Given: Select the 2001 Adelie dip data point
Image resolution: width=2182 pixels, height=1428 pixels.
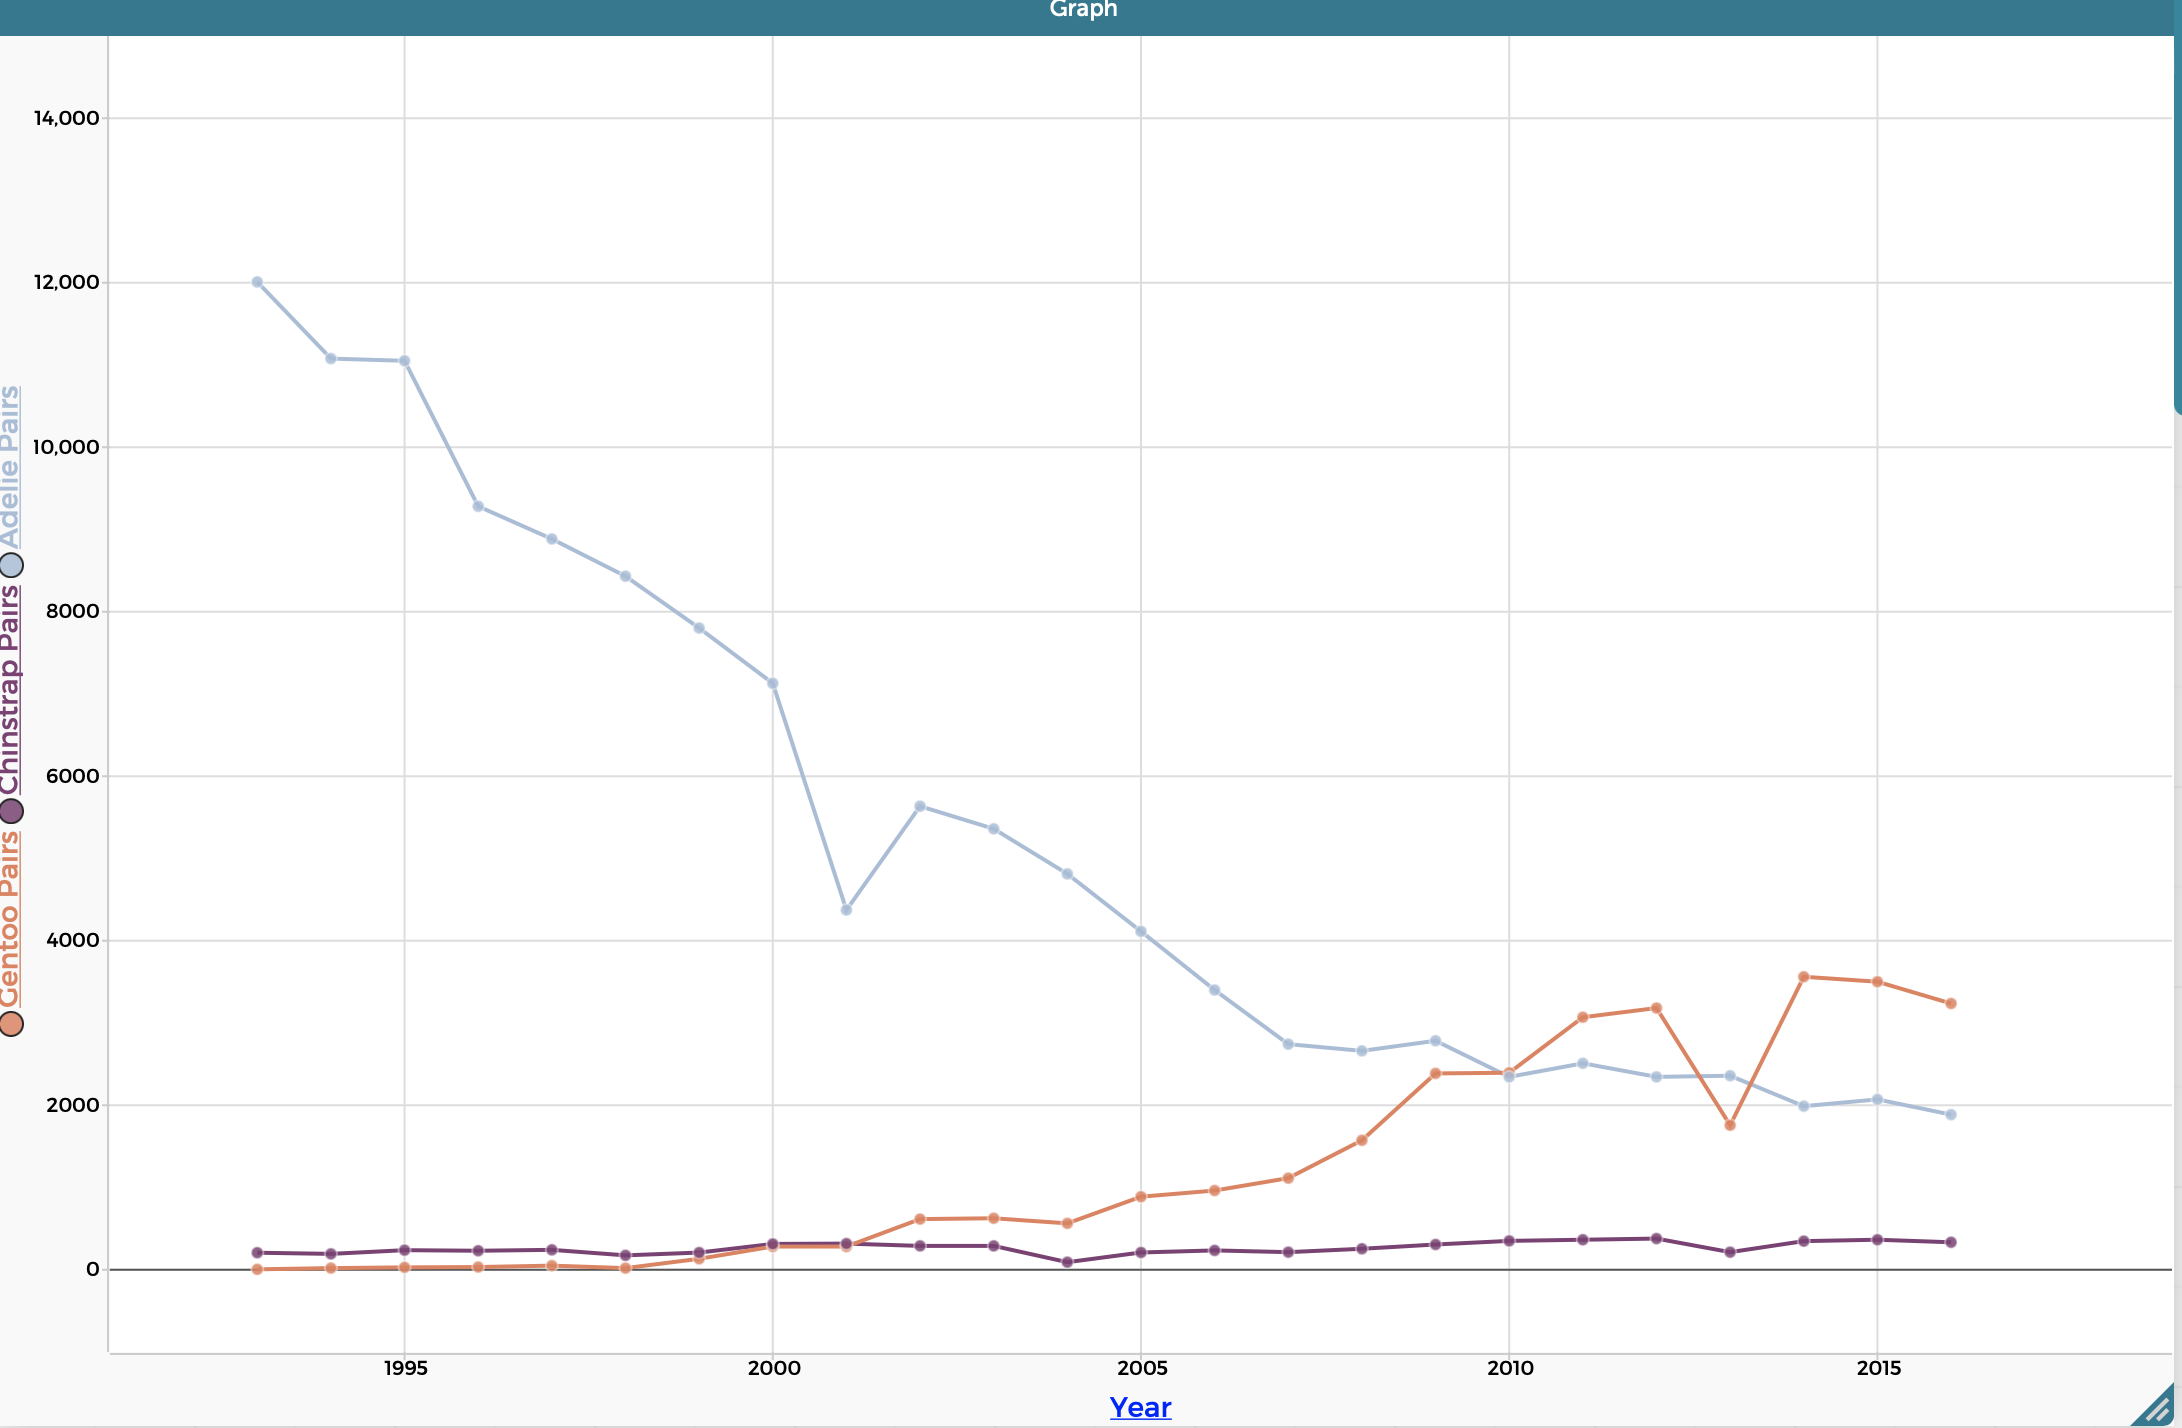Looking at the screenshot, I should (x=846, y=910).
